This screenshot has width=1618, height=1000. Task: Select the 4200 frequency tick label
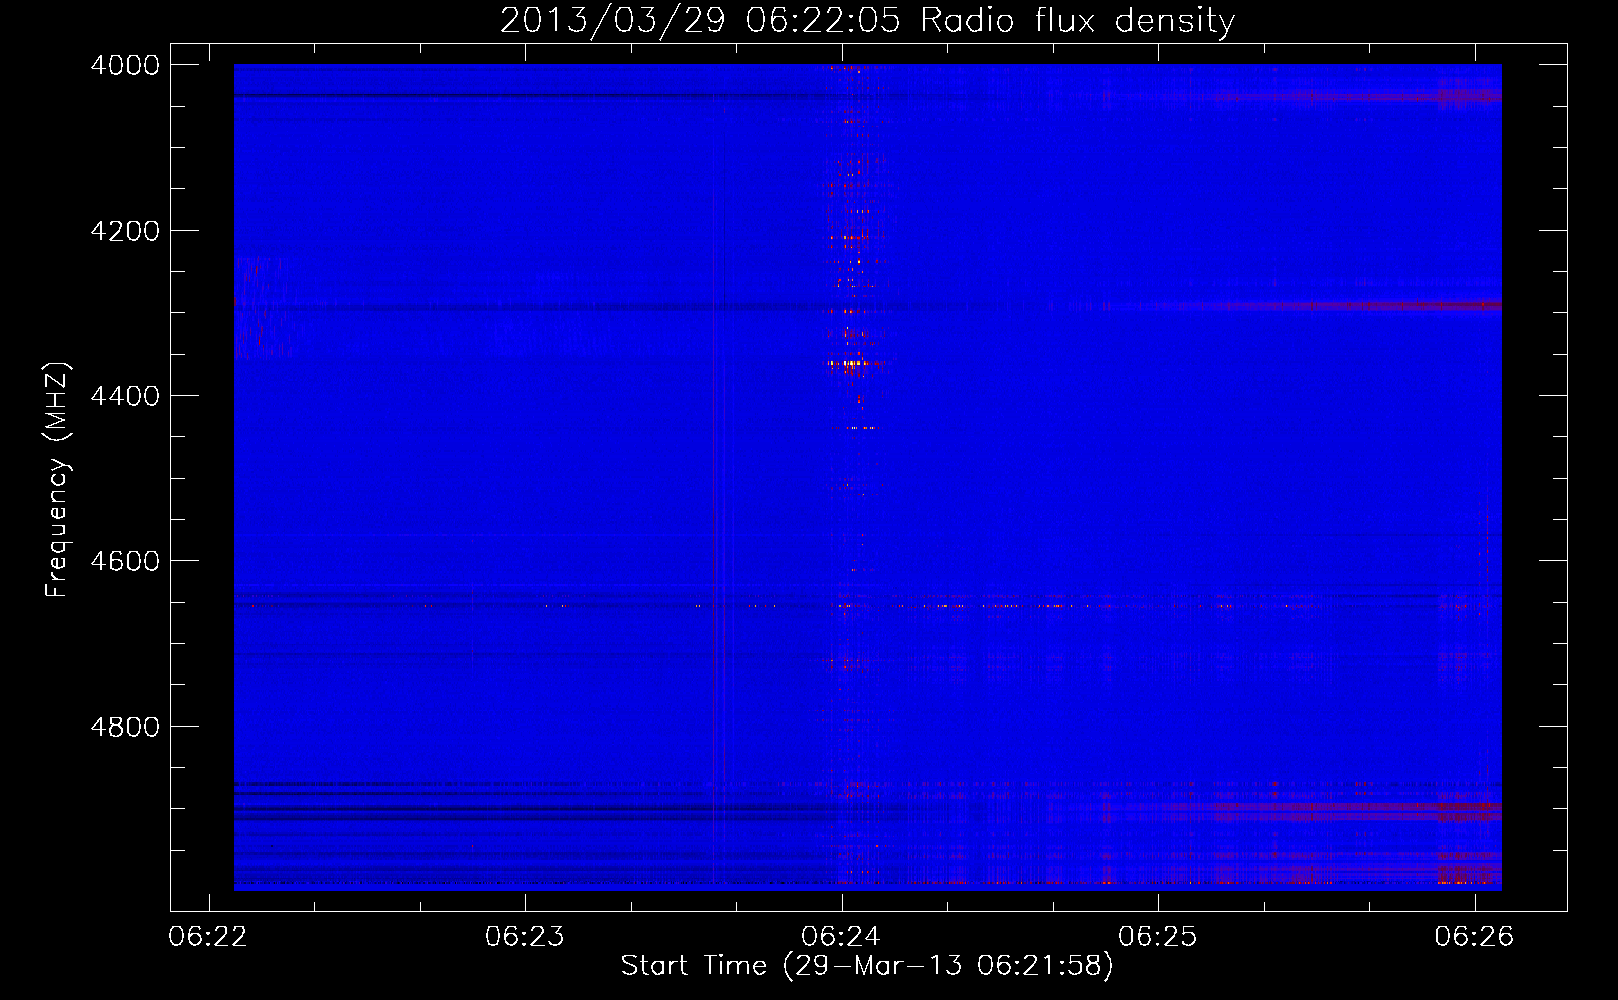pyautogui.click(x=125, y=231)
